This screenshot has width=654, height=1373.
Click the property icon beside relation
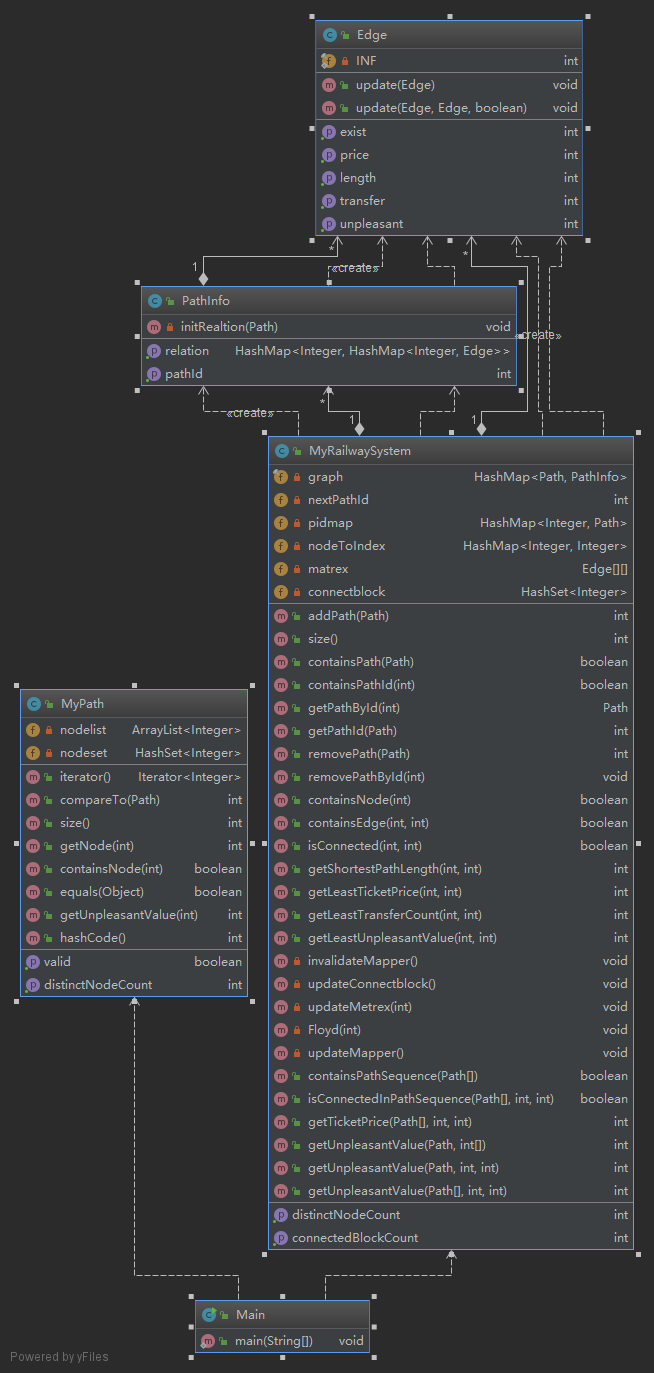(x=154, y=351)
